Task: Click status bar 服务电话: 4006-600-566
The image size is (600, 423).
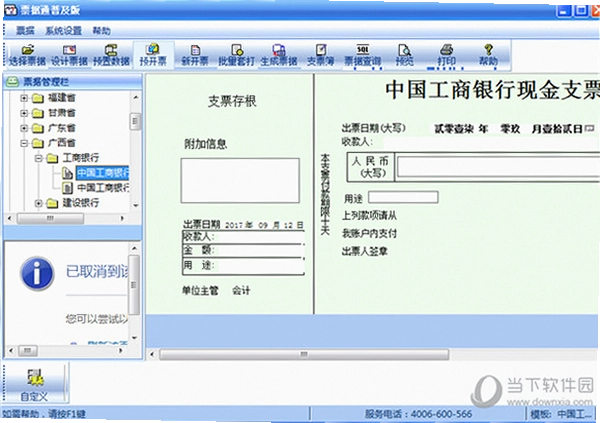Action: coord(418,414)
